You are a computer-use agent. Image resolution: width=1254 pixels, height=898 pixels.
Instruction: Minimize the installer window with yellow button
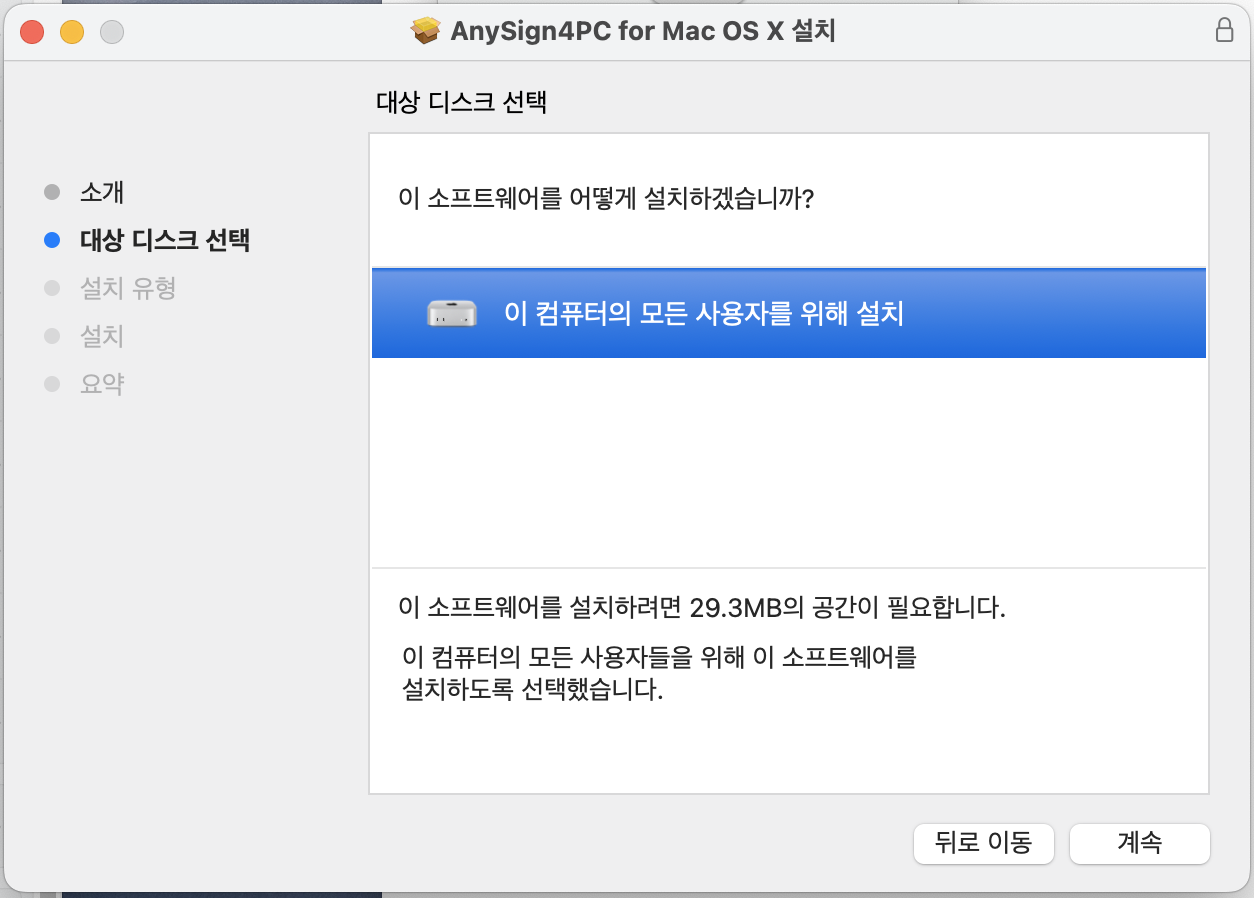point(72,31)
